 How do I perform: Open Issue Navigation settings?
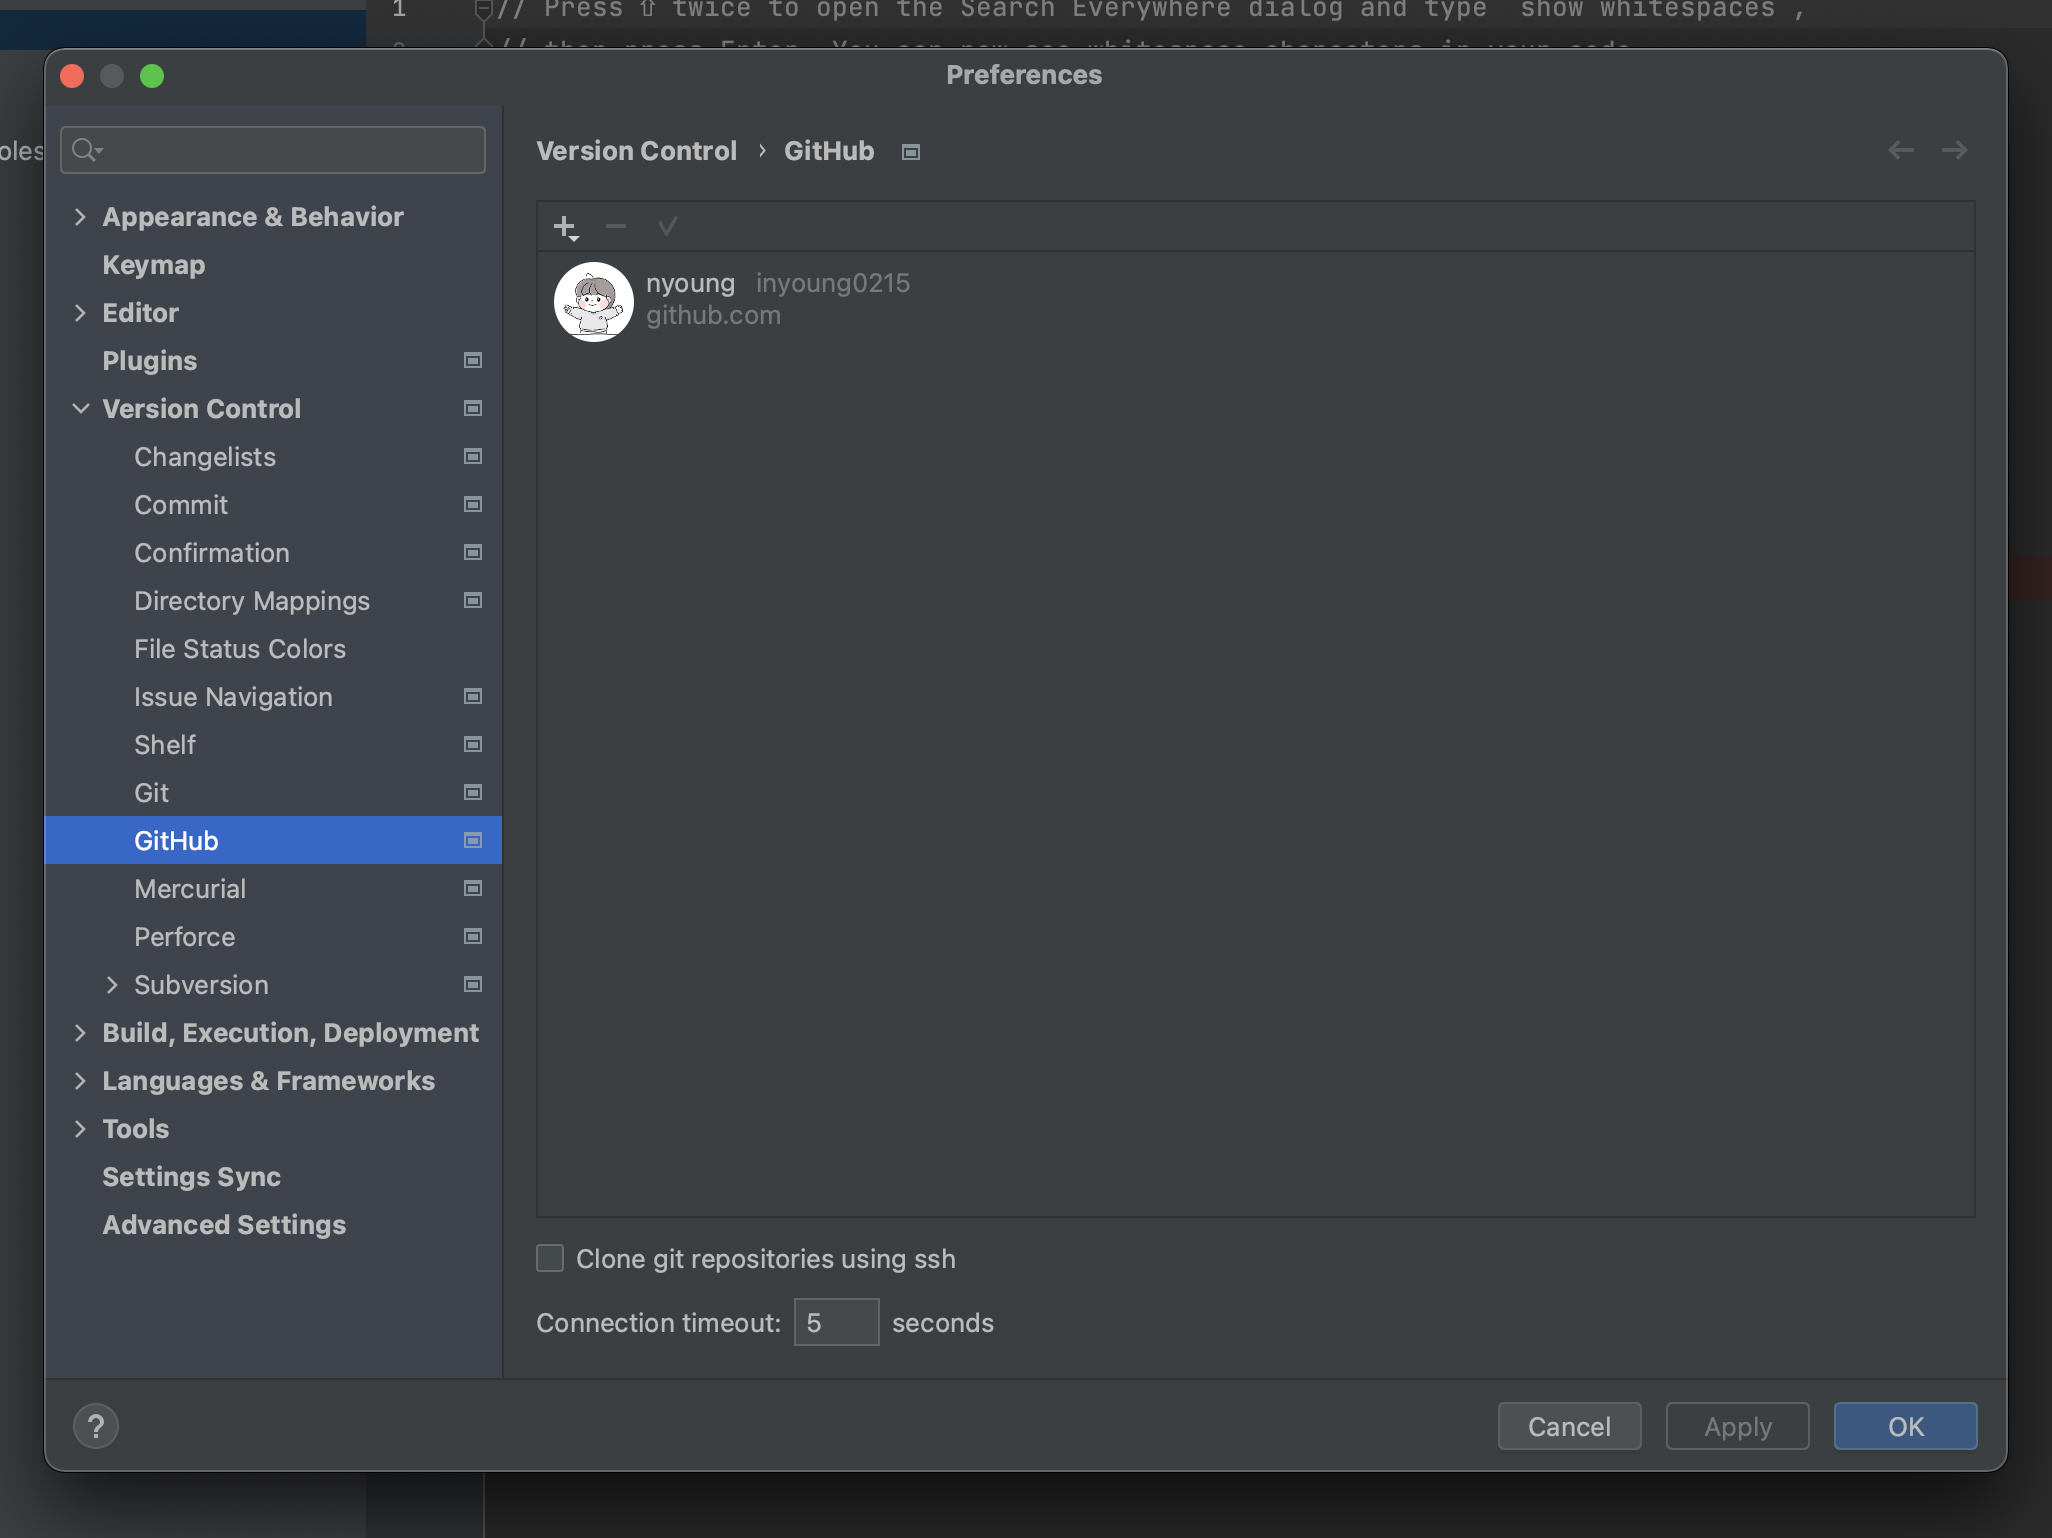point(273,697)
